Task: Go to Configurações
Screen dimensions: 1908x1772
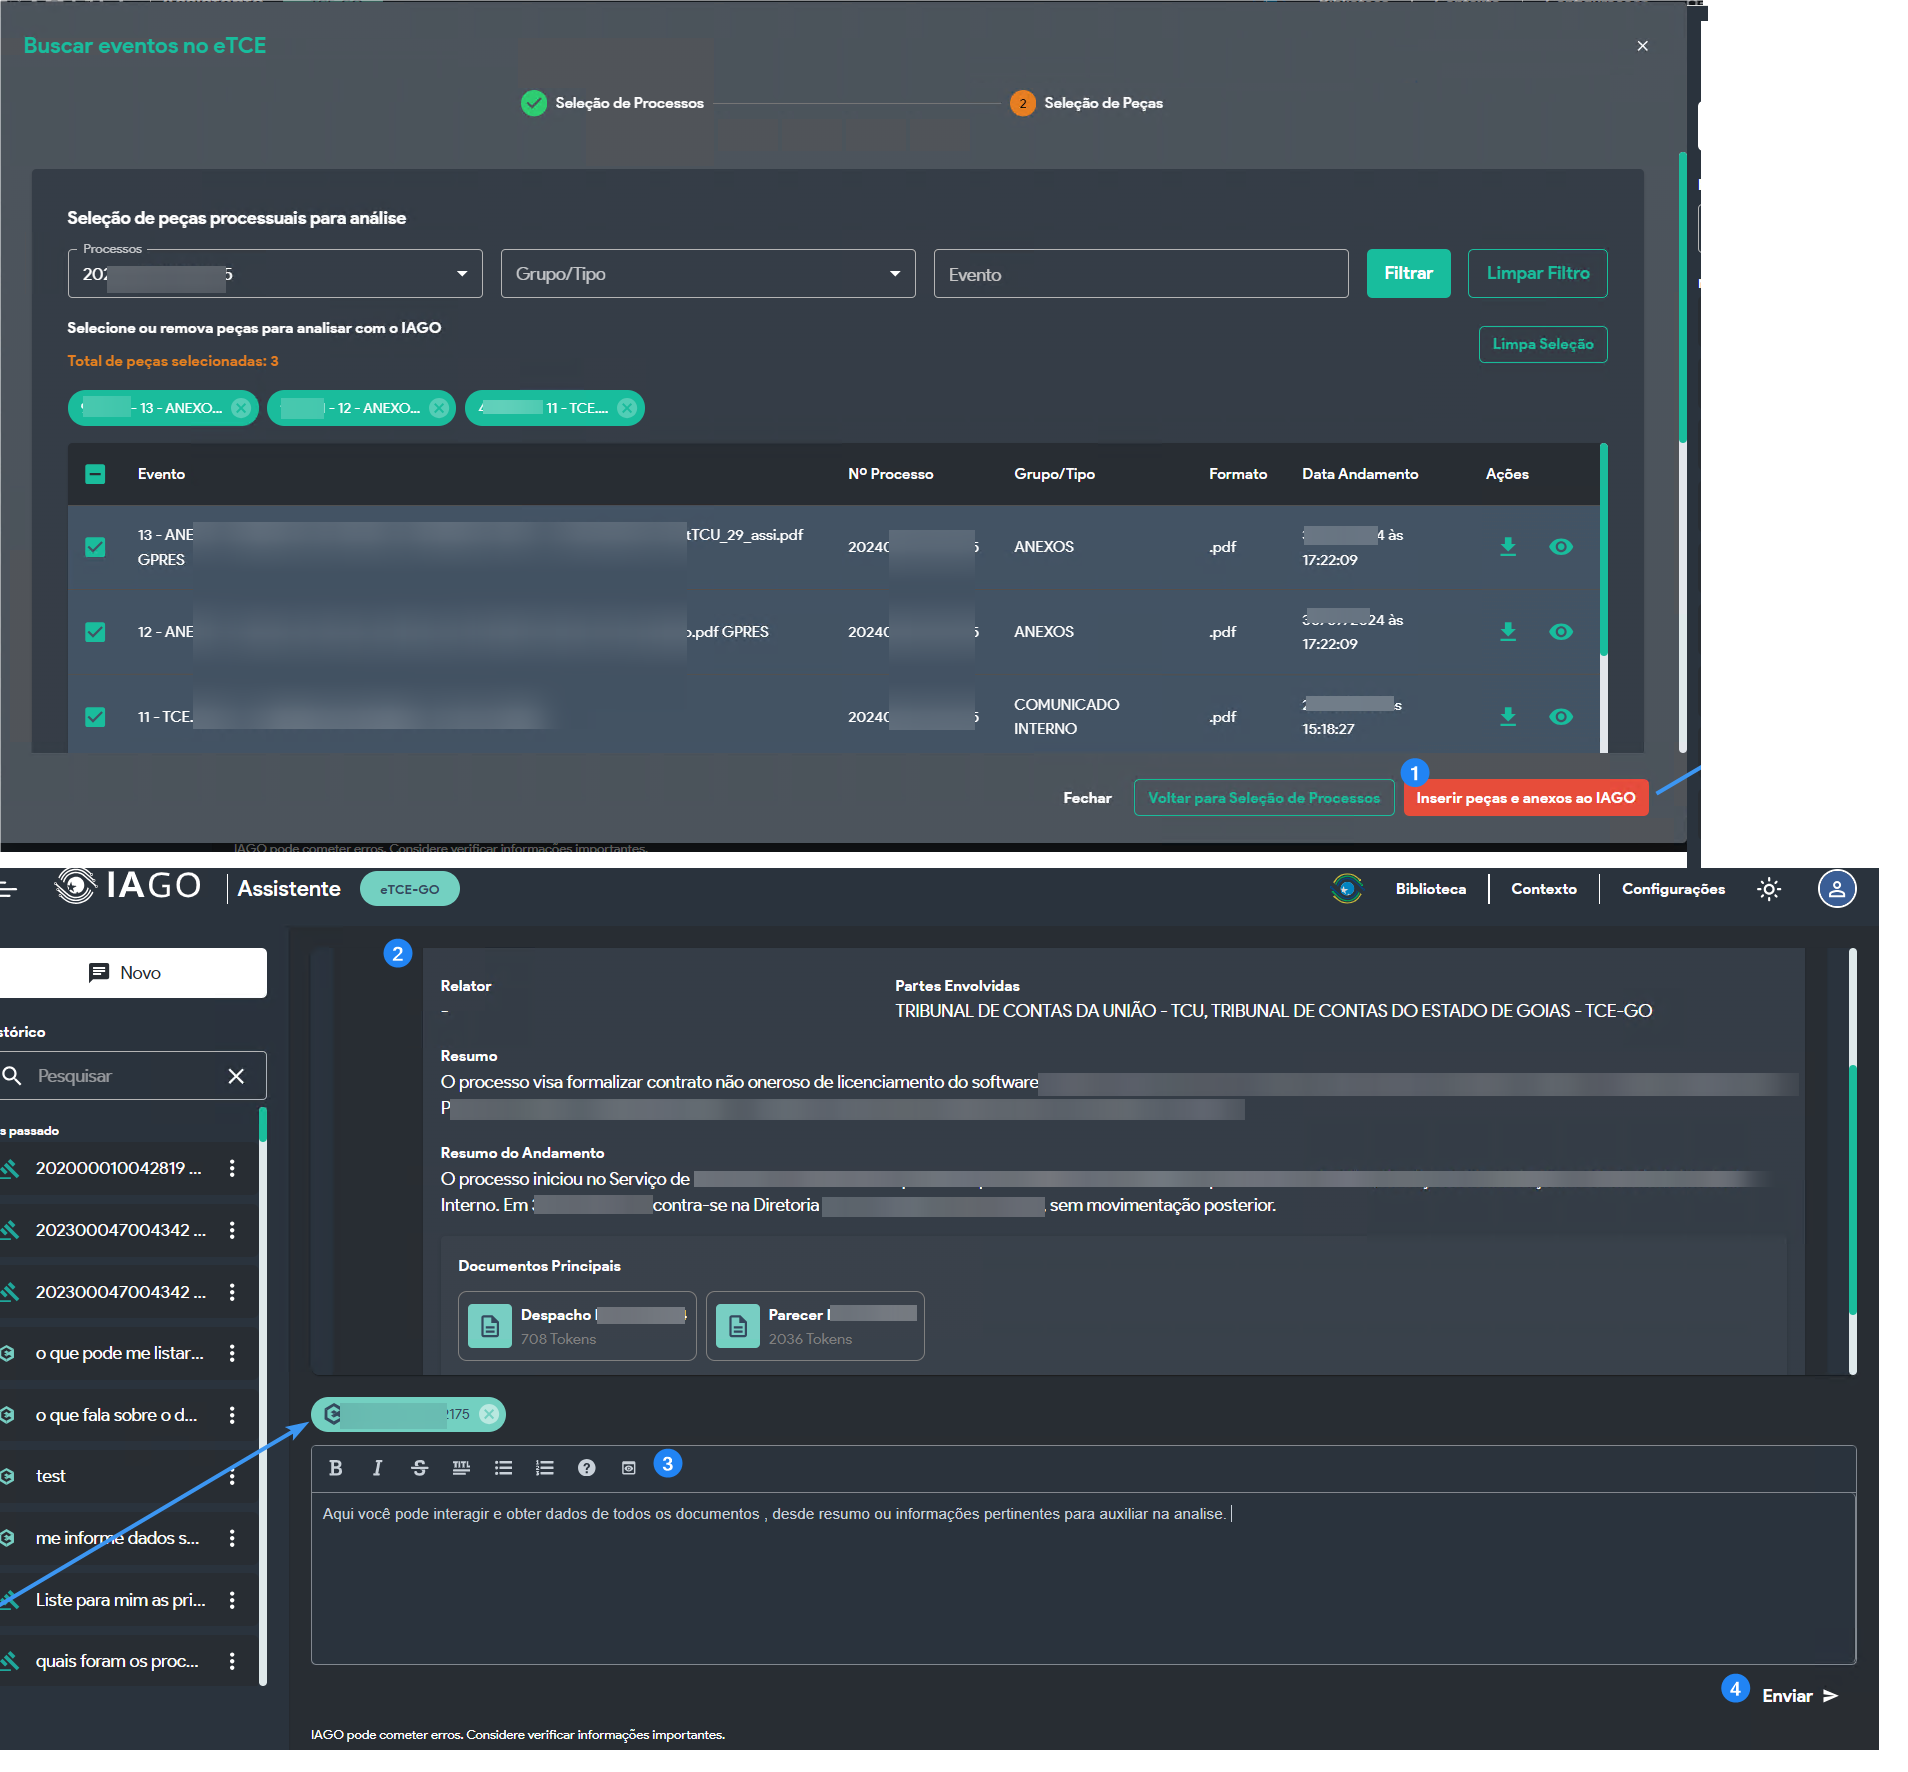Action: pyautogui.click(x=1672, y=889)
